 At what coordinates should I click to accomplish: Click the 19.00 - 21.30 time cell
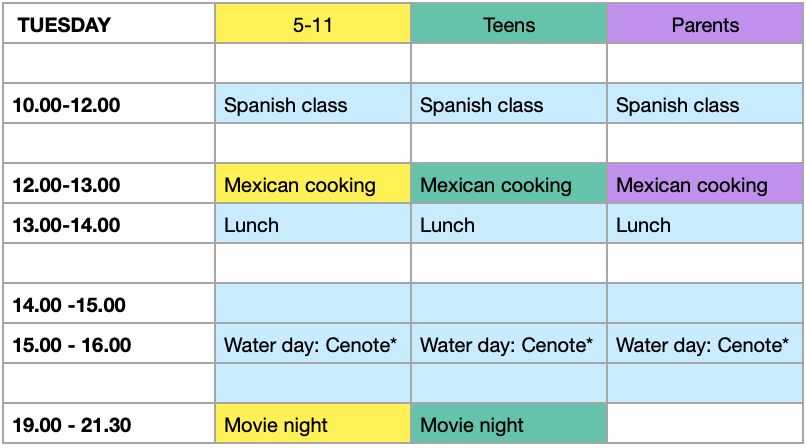pyautogui.click(x=109, y=424)
